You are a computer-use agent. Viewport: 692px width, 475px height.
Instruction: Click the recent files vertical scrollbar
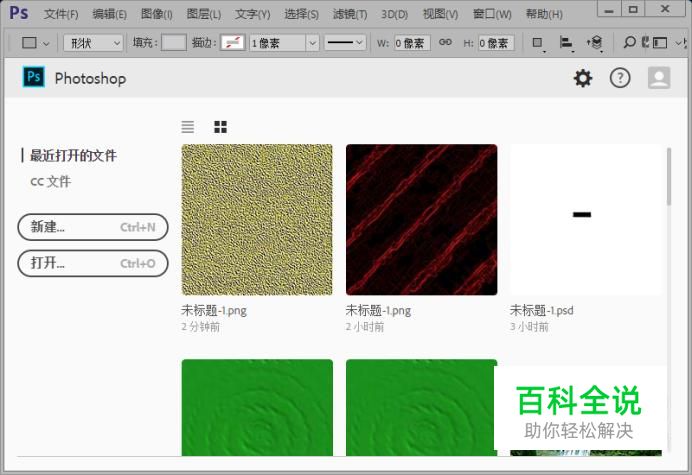point(669,177)
